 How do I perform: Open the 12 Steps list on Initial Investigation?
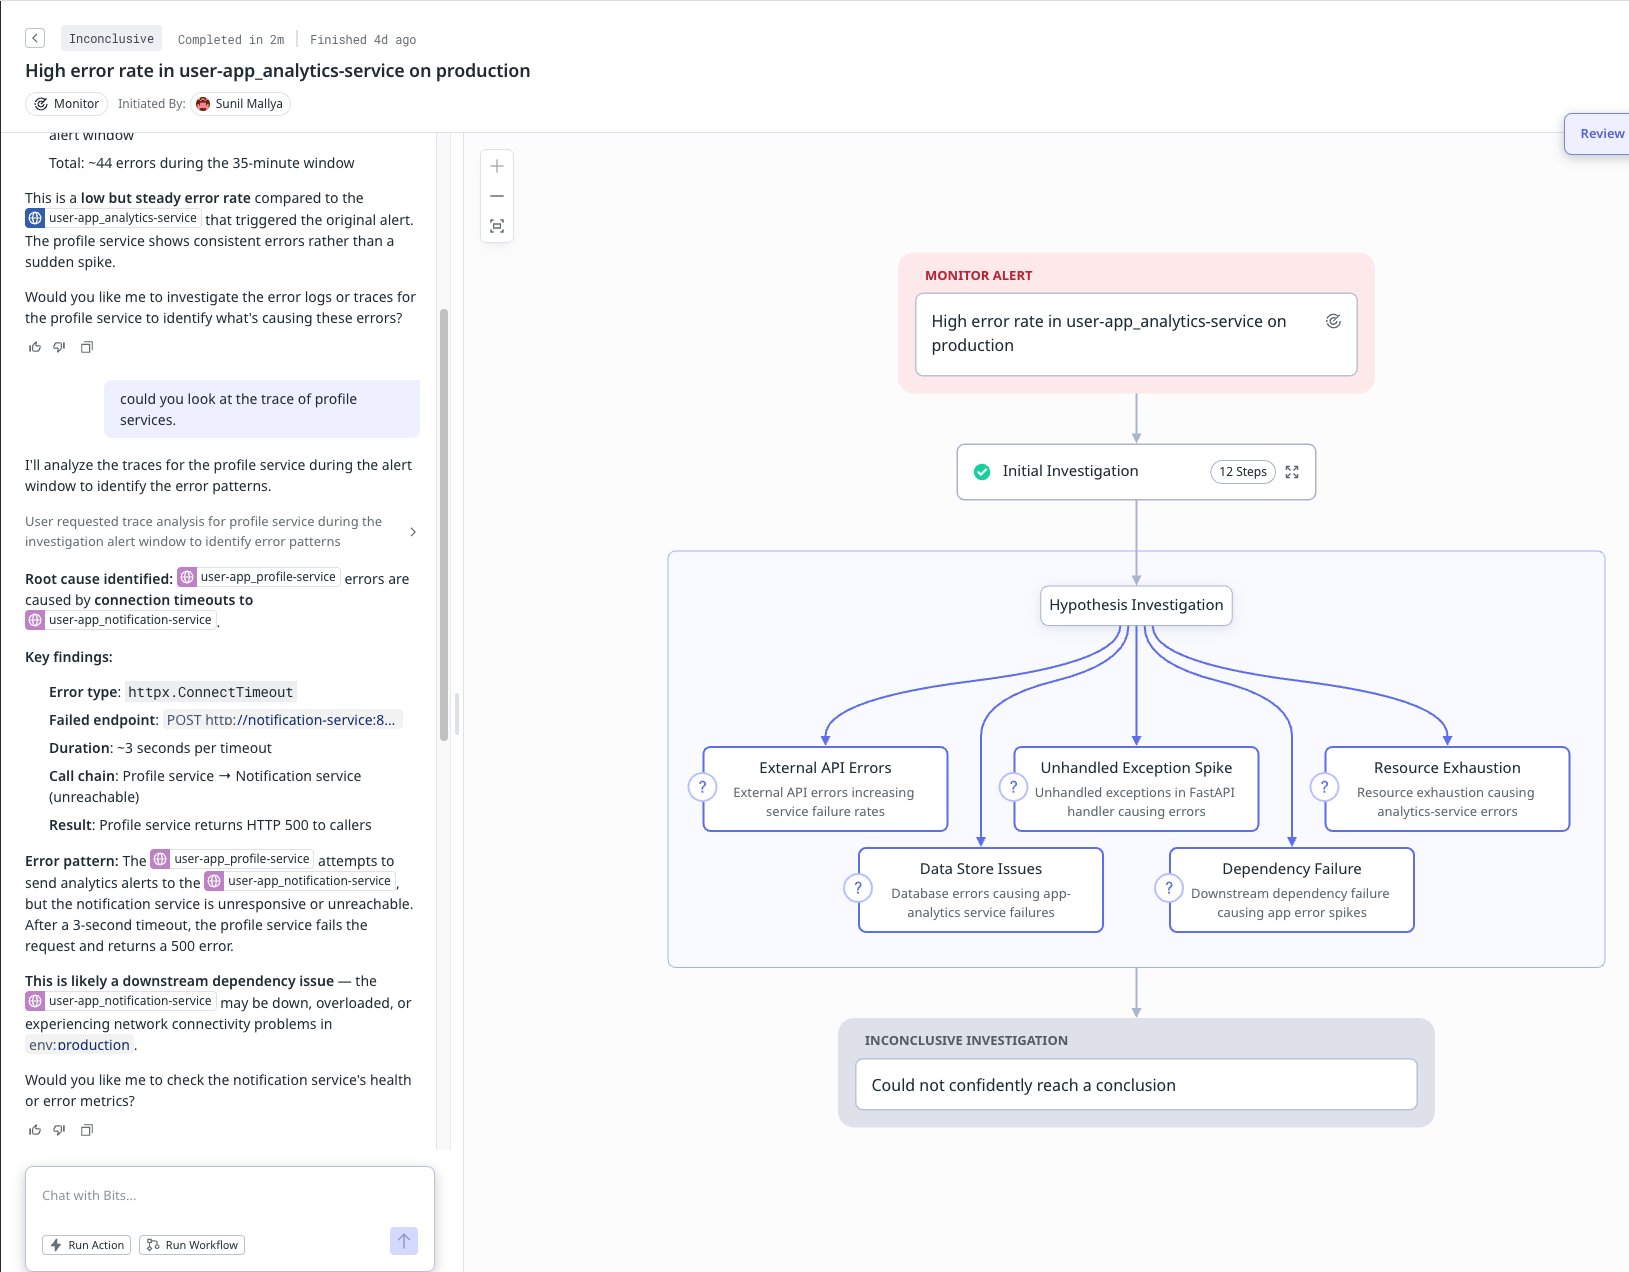(1242, 471)
